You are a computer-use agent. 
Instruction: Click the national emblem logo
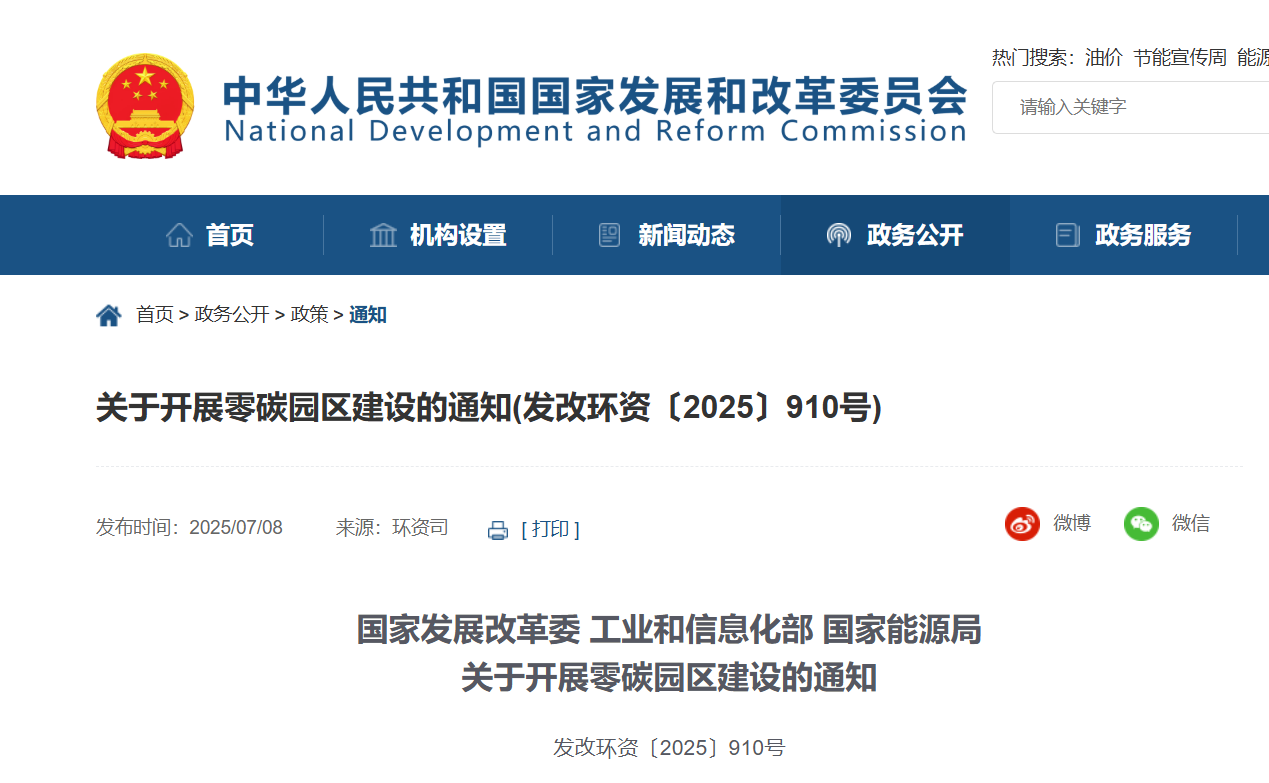[145, 106]
